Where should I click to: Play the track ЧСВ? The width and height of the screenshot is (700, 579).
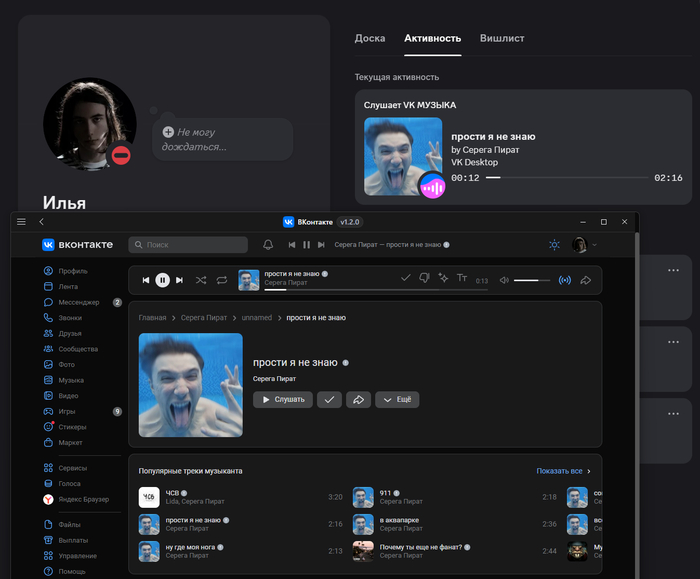point(241,497)
